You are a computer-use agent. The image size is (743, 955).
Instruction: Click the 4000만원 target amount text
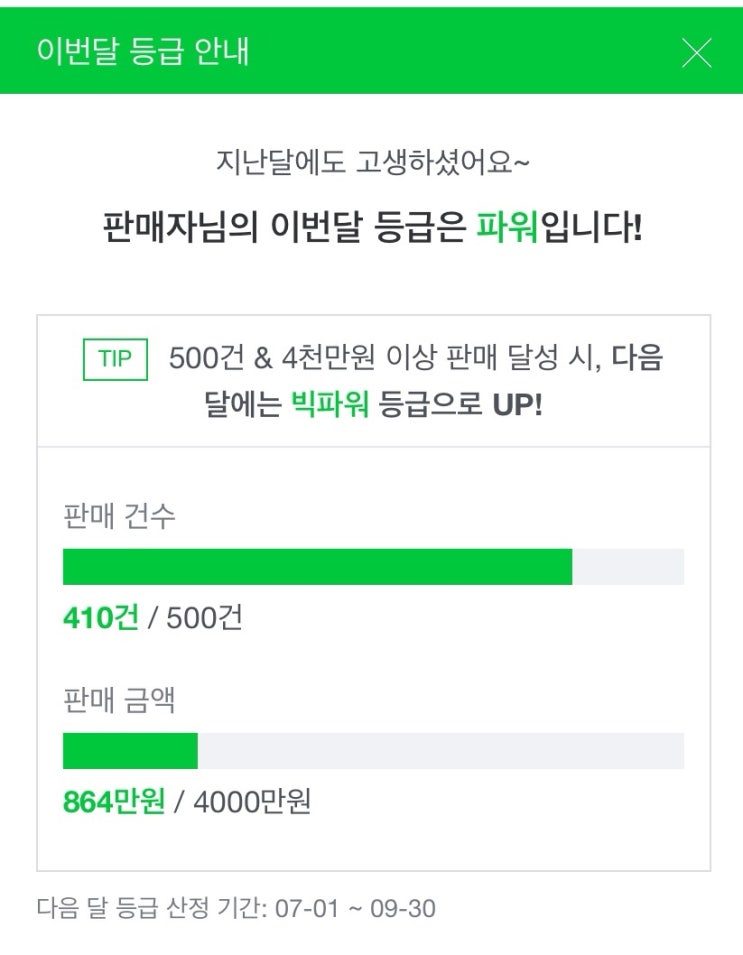[x=252, y=802]
